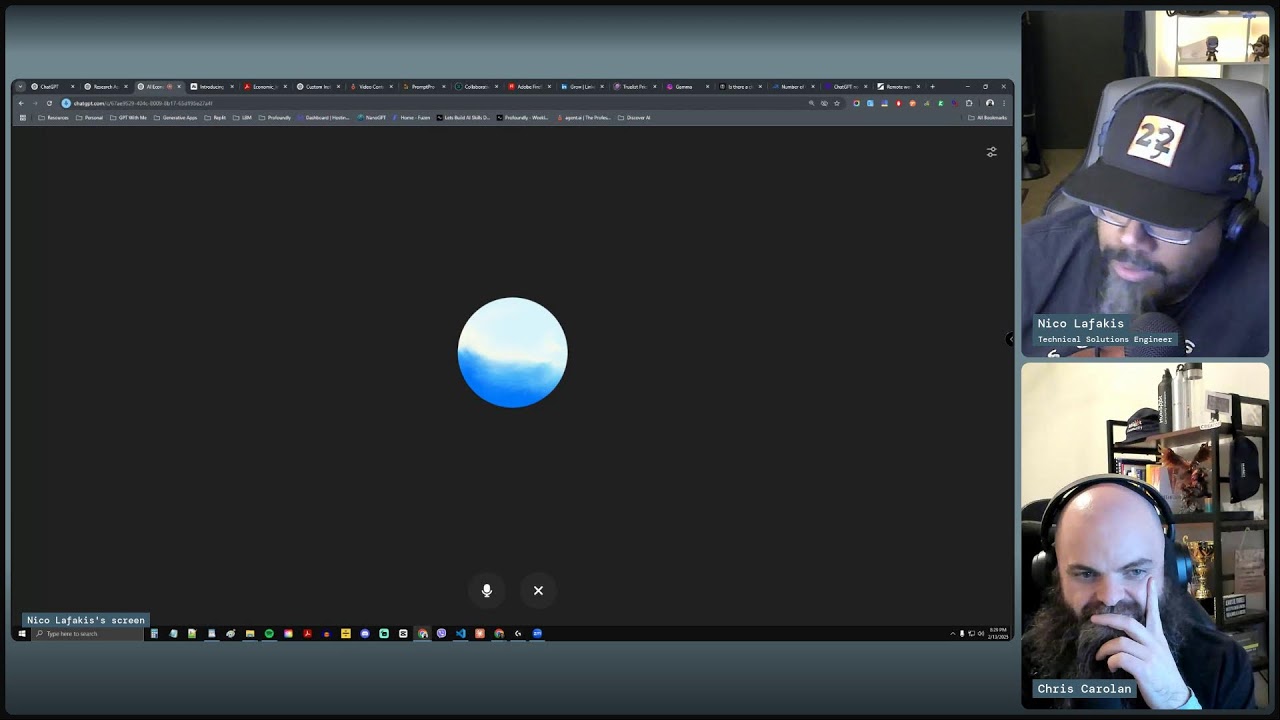Open the NanoGPT bookmark

(372, 118)
